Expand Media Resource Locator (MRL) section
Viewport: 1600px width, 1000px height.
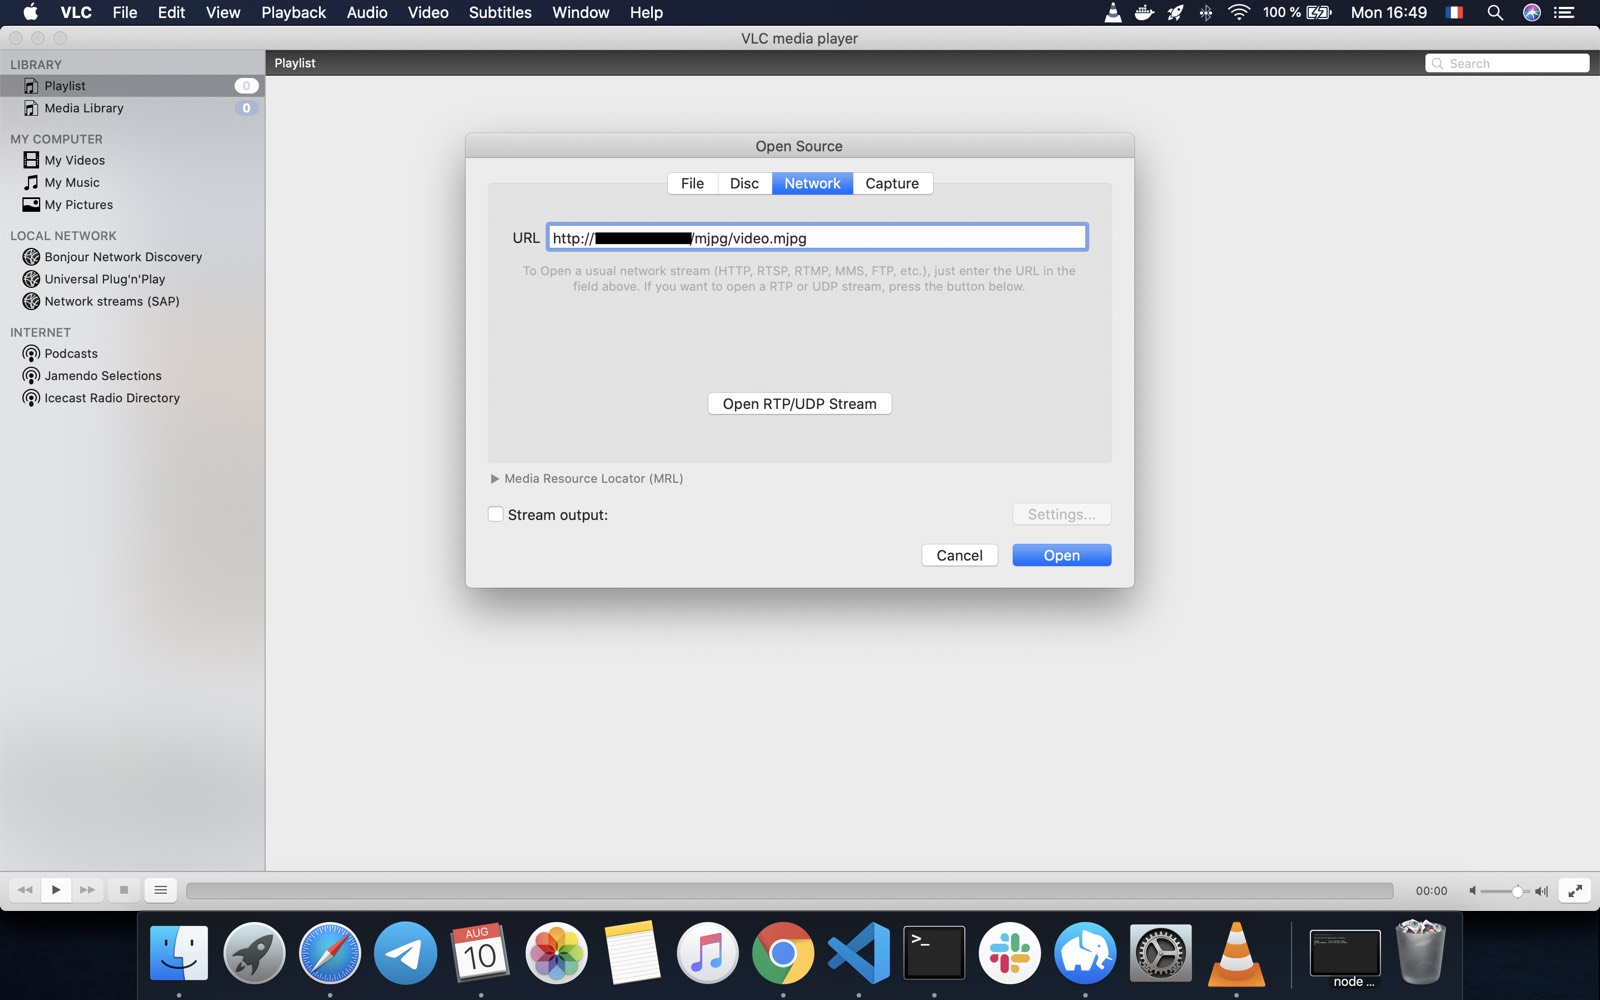[495, 479]
